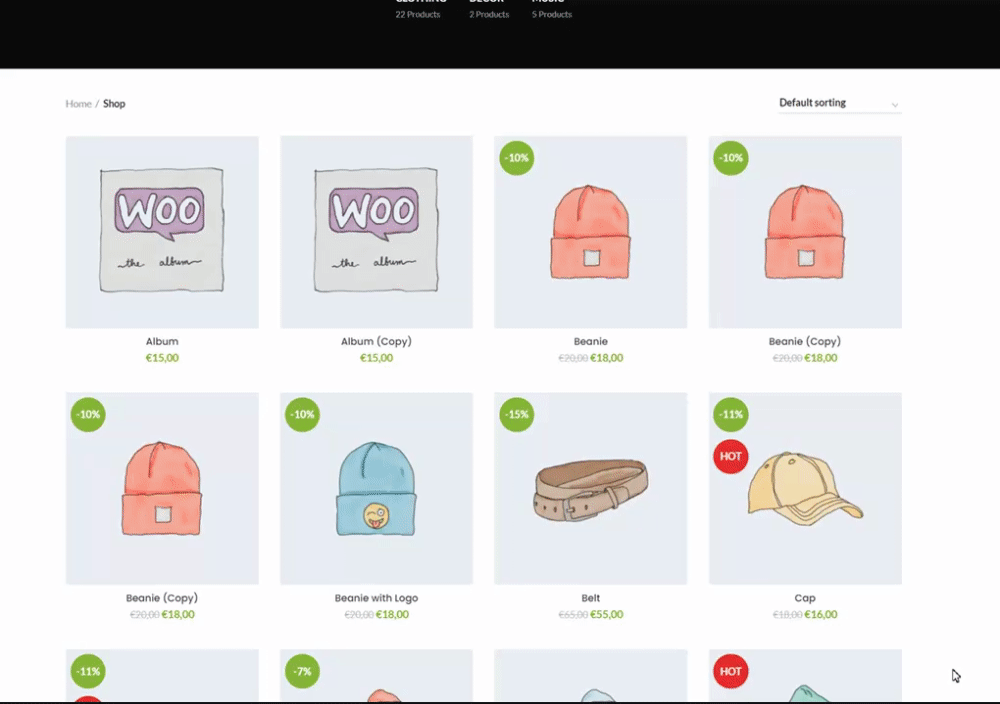Click the -10% badge on Beanie with Logo
The width and height of the screenshot is (1000, 704).
(x=302, y=414)
